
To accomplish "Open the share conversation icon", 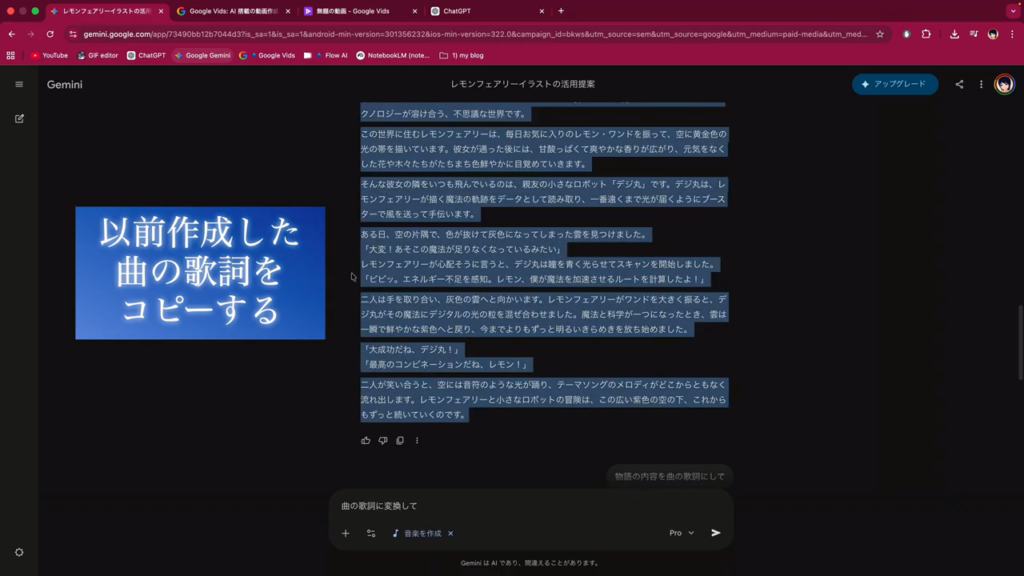I will (959, 84).
